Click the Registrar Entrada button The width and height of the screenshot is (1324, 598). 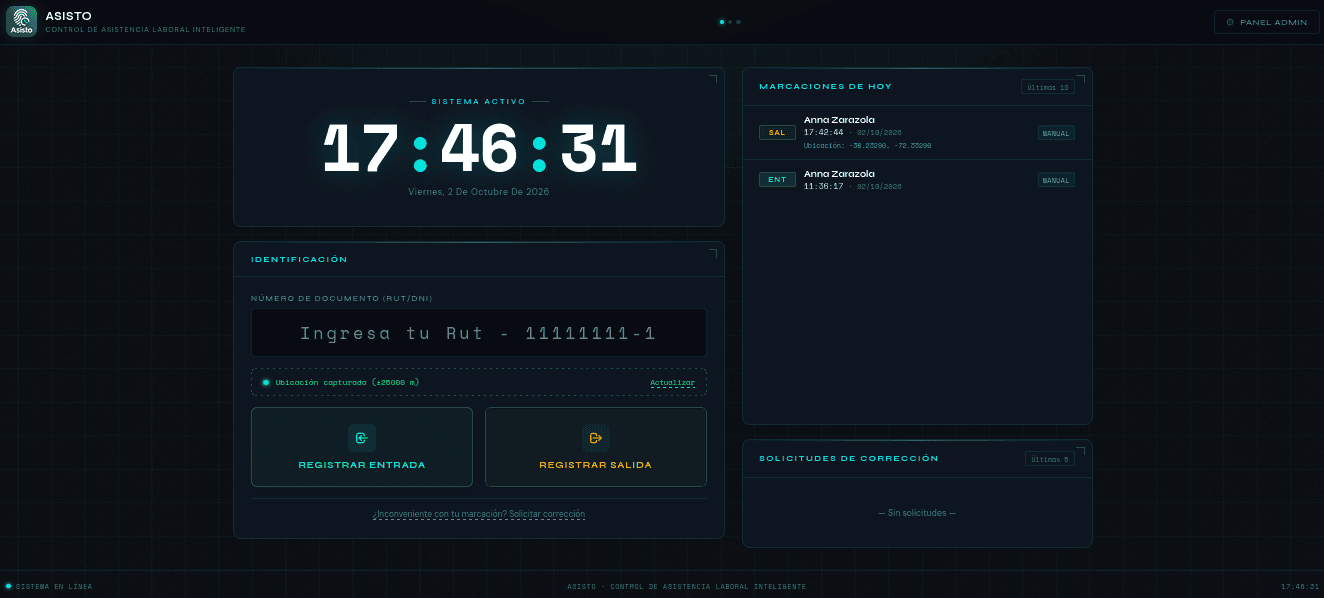(362, 447)
